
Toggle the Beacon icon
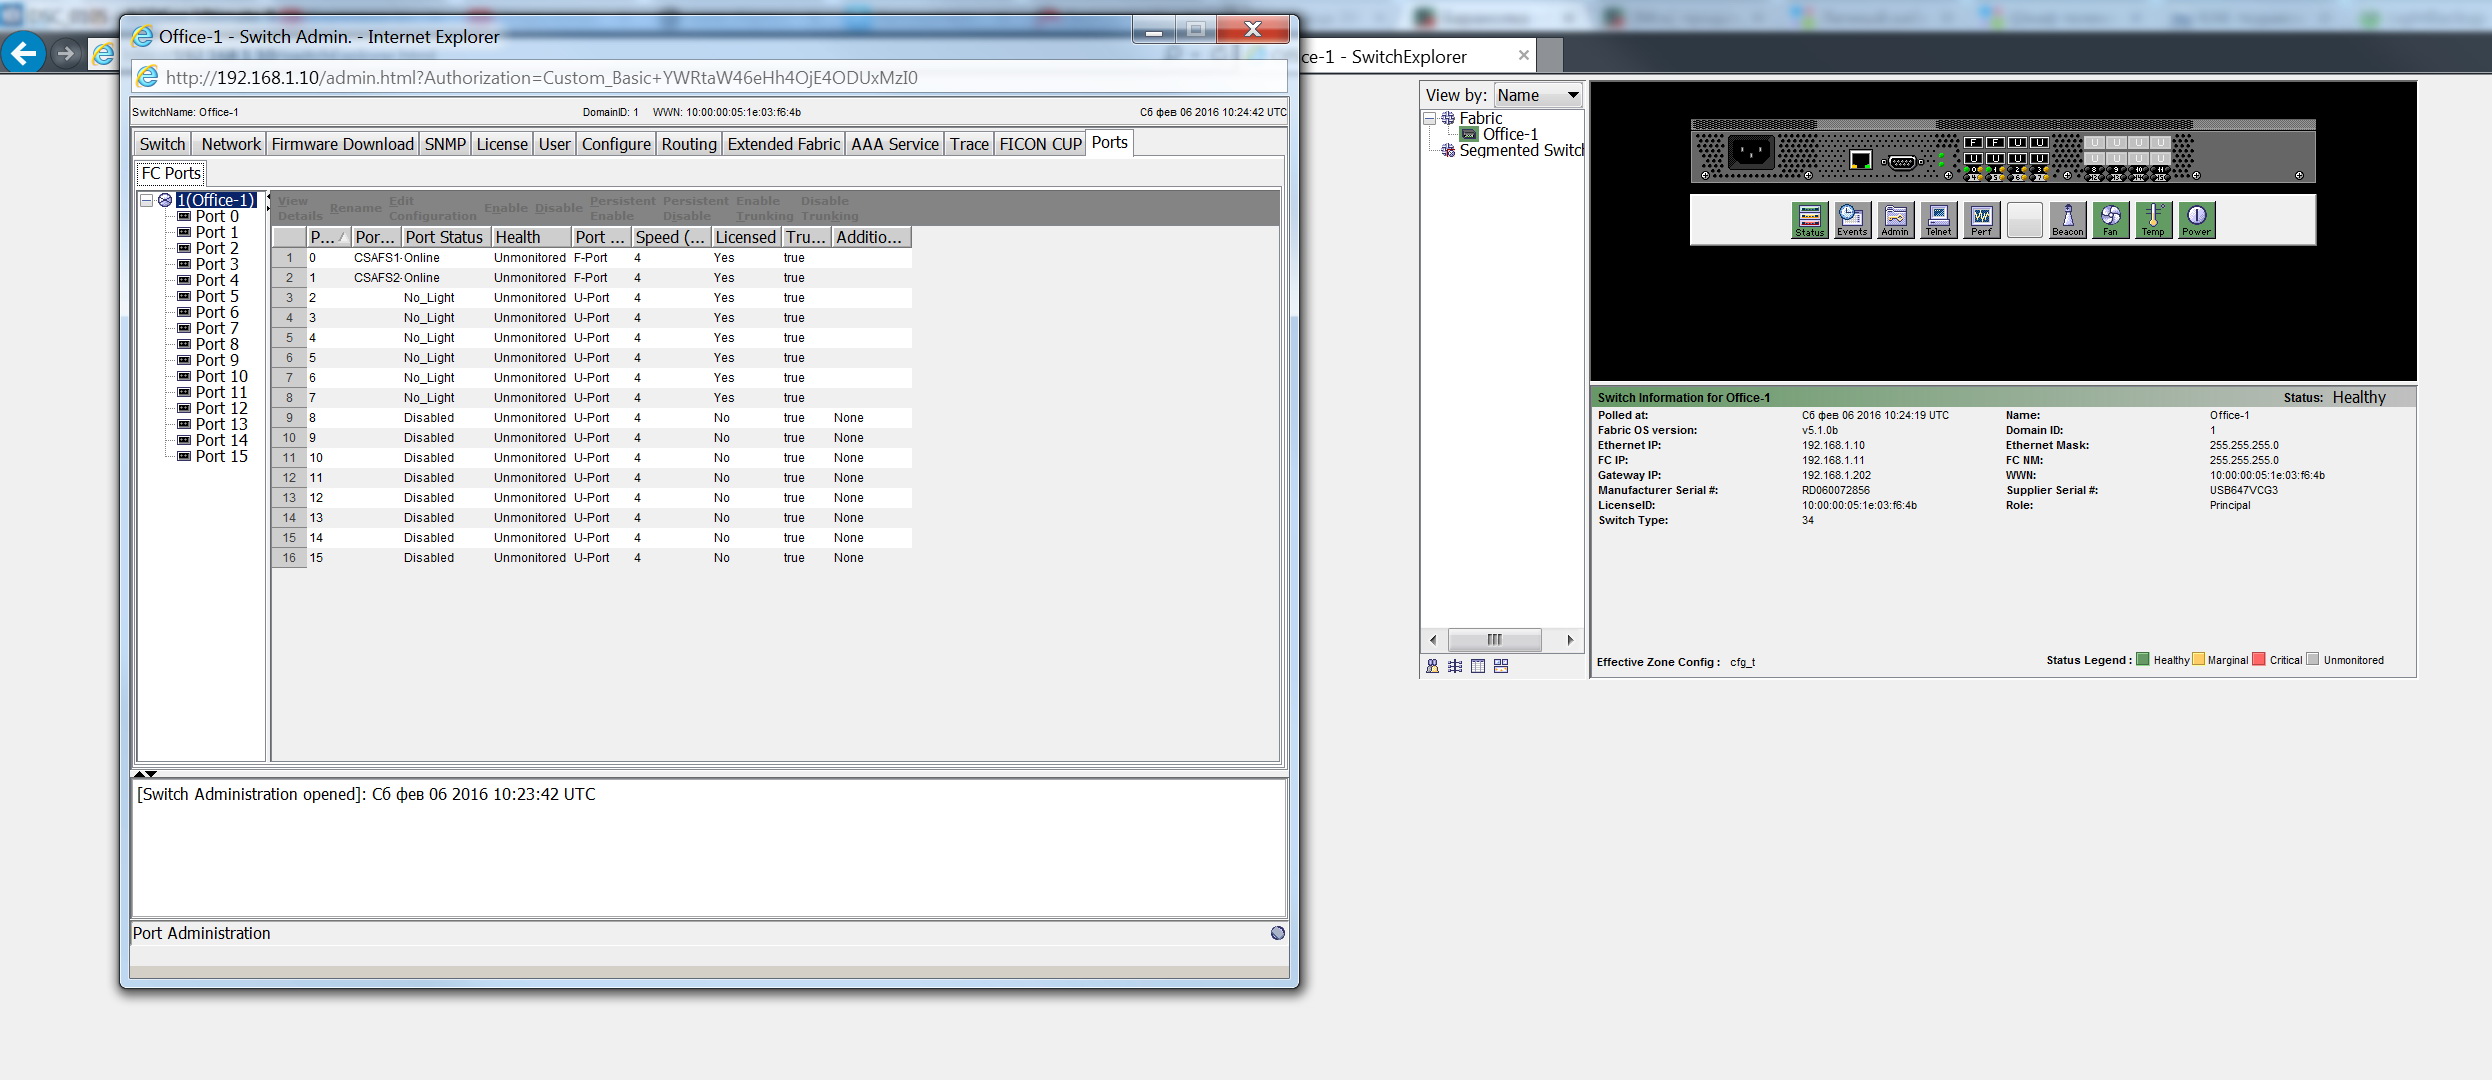tap(2067, 220)
